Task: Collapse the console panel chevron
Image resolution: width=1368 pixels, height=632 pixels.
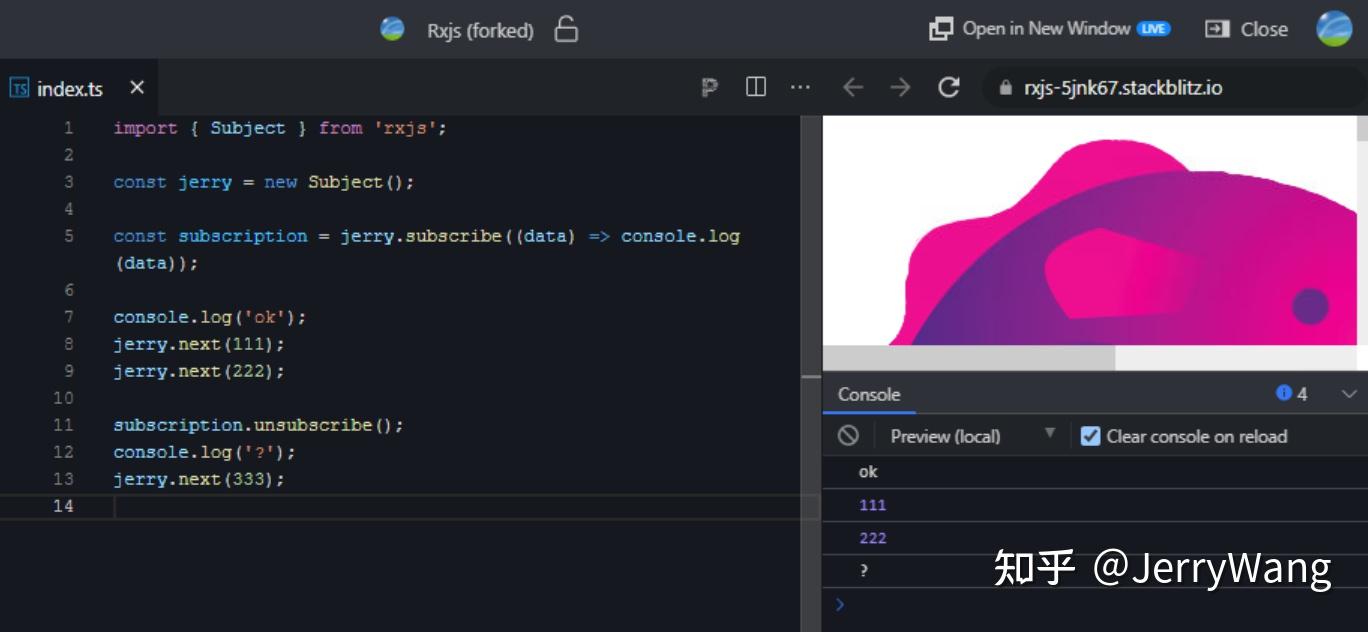Action: pos(1349,394)
